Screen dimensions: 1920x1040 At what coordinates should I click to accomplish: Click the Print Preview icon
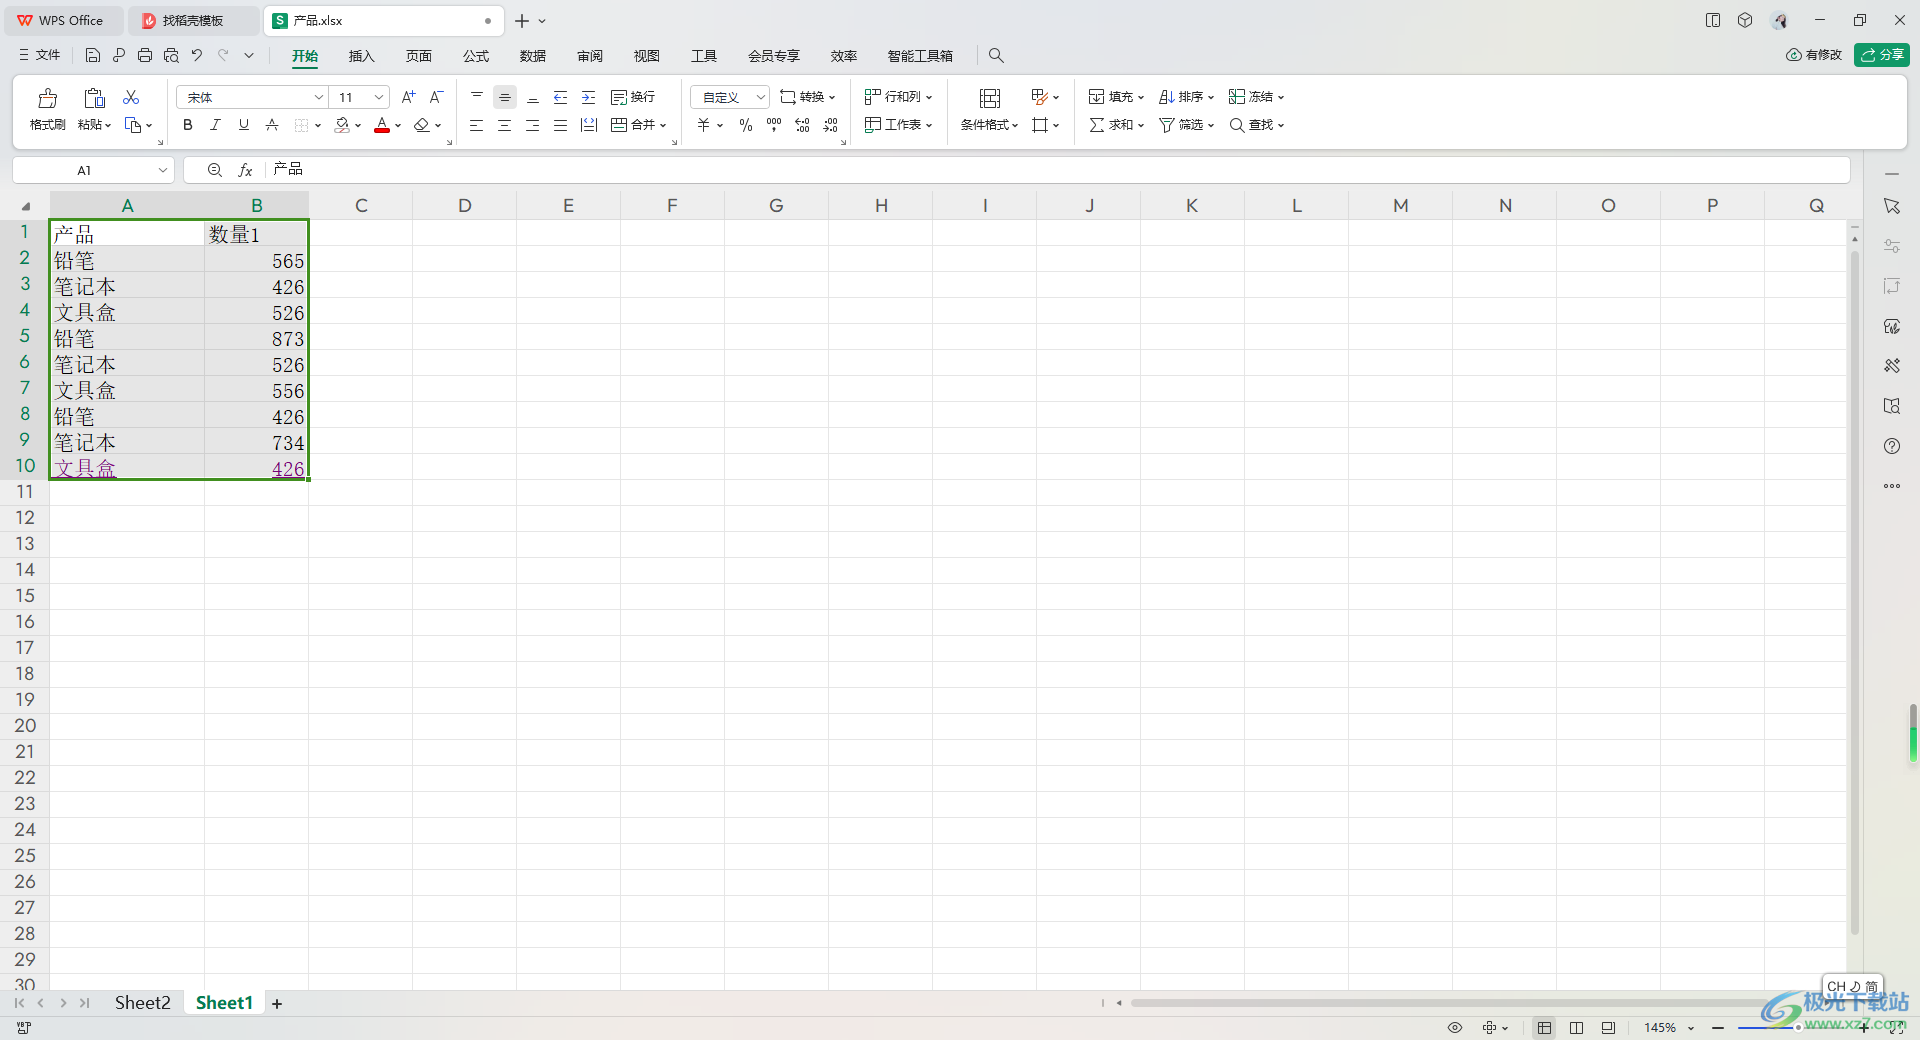pos(171,55)
